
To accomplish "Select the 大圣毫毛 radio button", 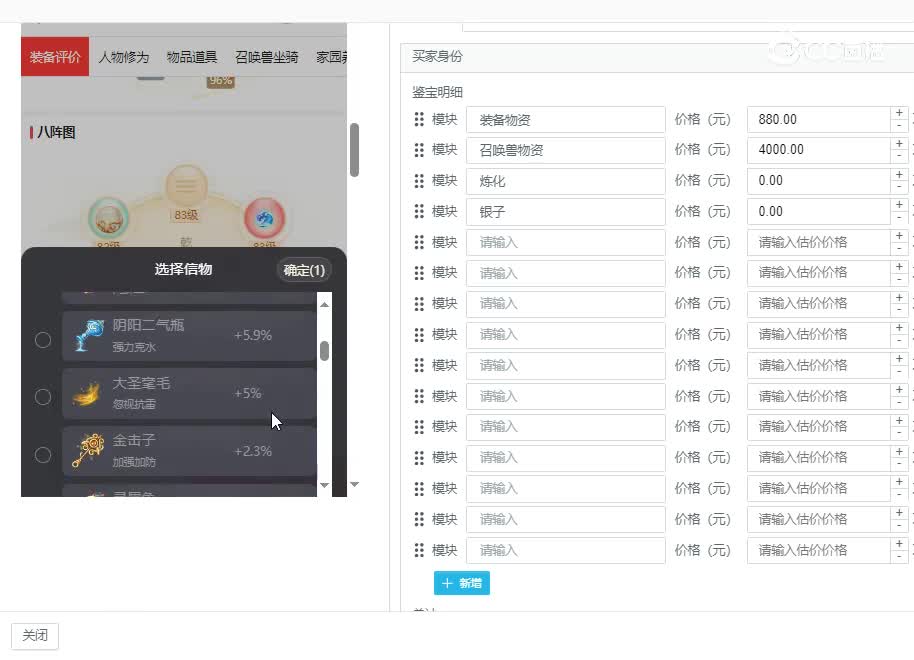I will click(43, 396).
